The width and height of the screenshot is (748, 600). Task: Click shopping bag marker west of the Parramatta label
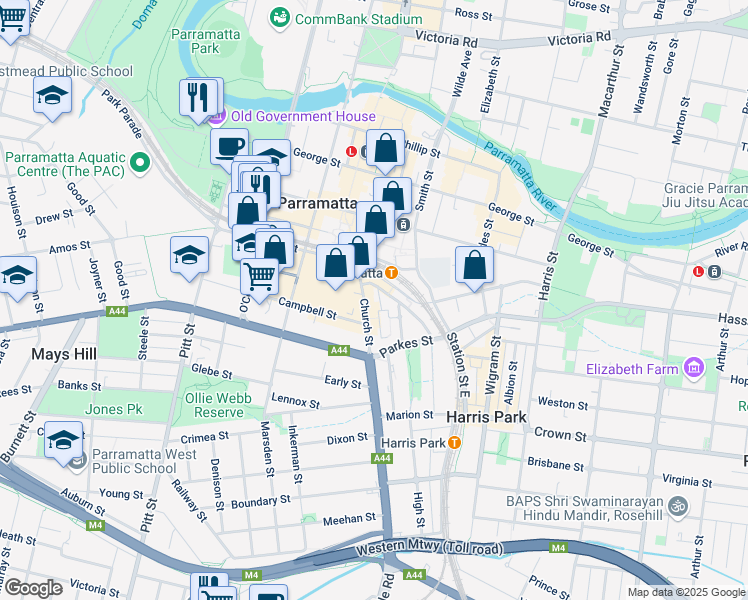click(247, 210)
